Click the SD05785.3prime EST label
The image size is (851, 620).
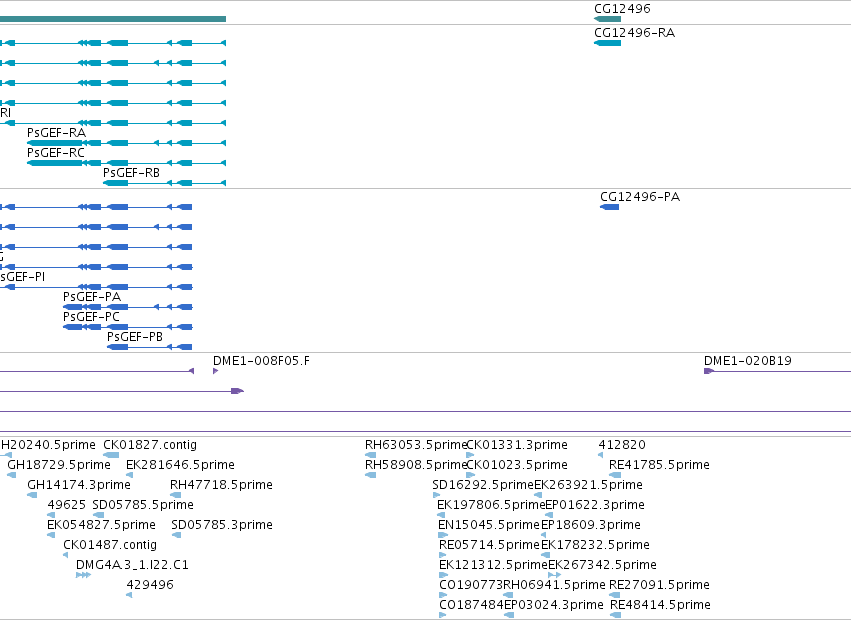coord(221,524)
